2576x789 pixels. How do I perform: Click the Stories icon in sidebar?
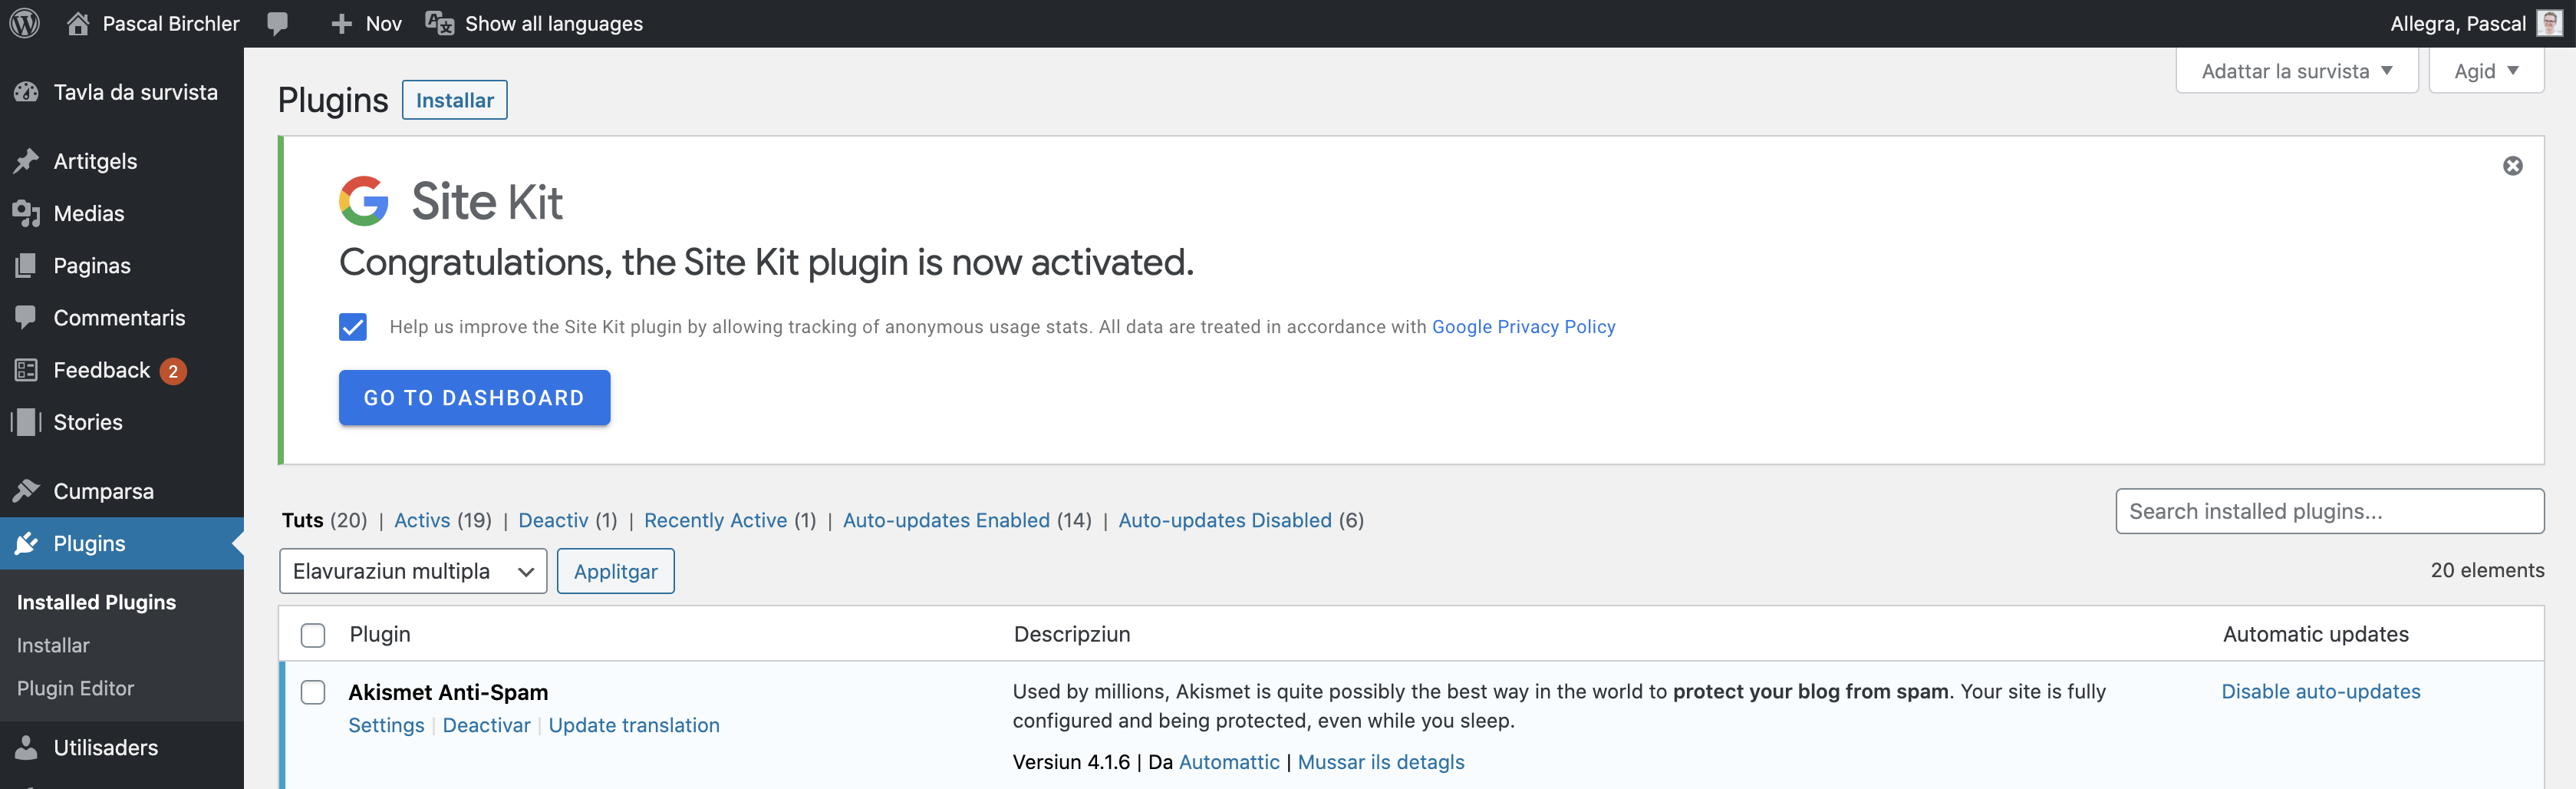27,422
